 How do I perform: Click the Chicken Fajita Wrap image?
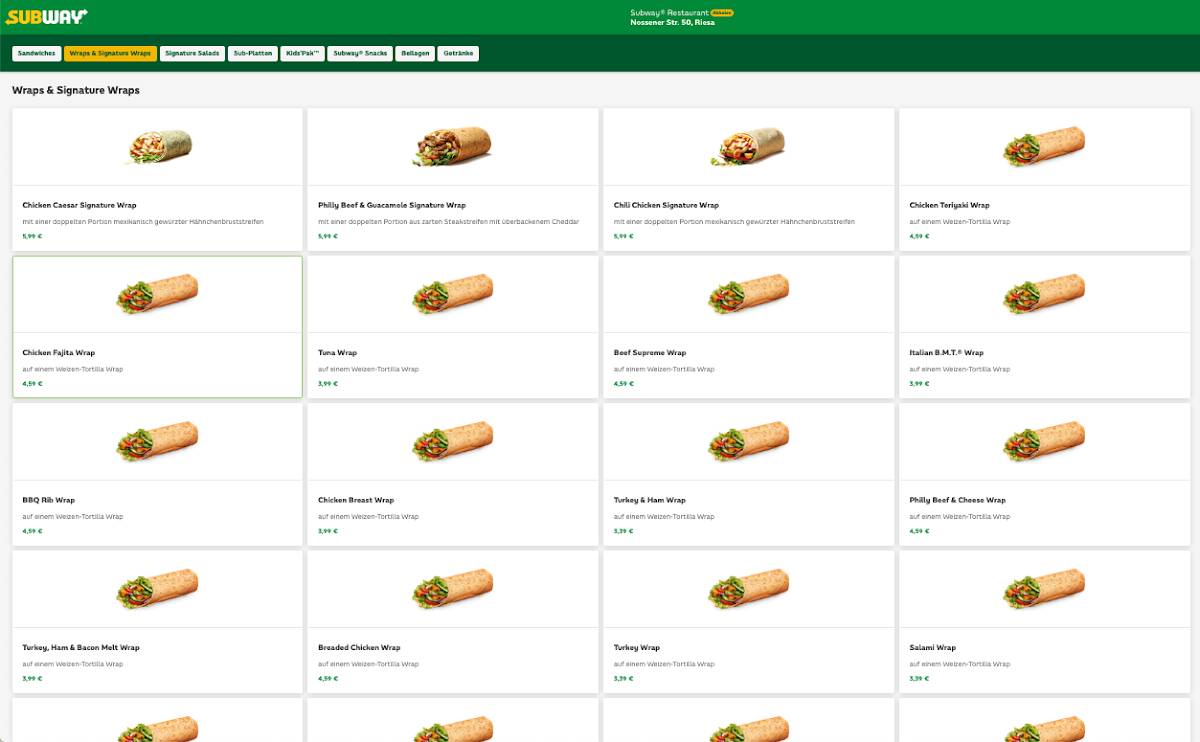coord(158,294)
